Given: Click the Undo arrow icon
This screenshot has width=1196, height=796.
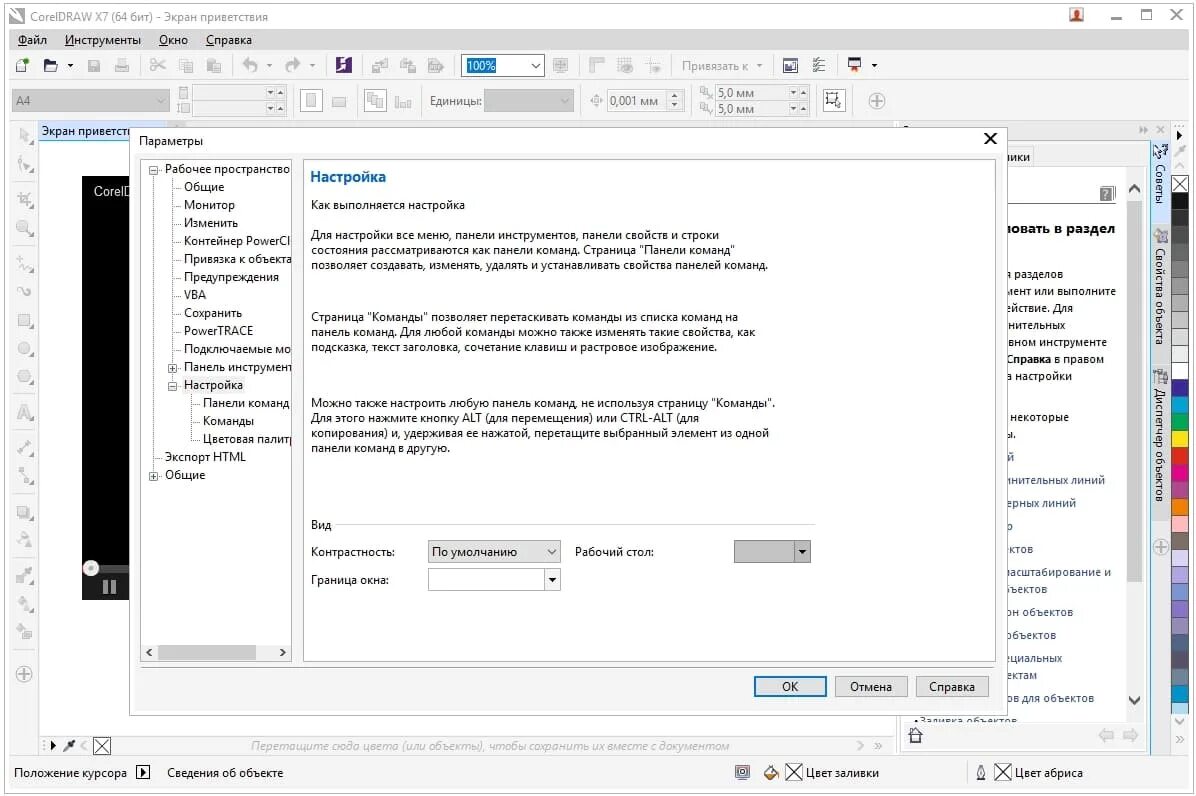Looking at the screenshot, I should [x=250, y=66].
